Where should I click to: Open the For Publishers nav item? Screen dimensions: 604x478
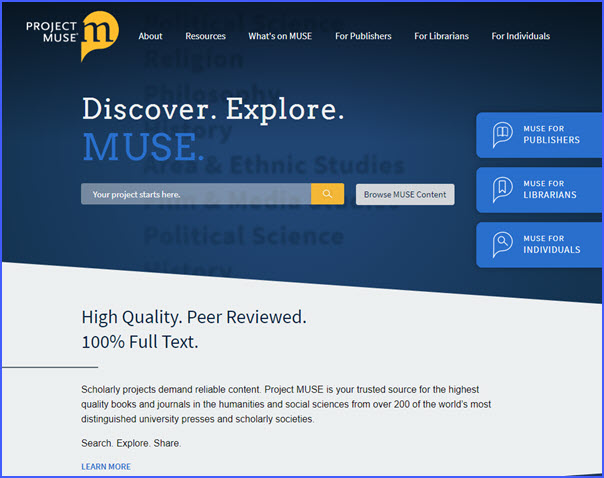[363, 36]
